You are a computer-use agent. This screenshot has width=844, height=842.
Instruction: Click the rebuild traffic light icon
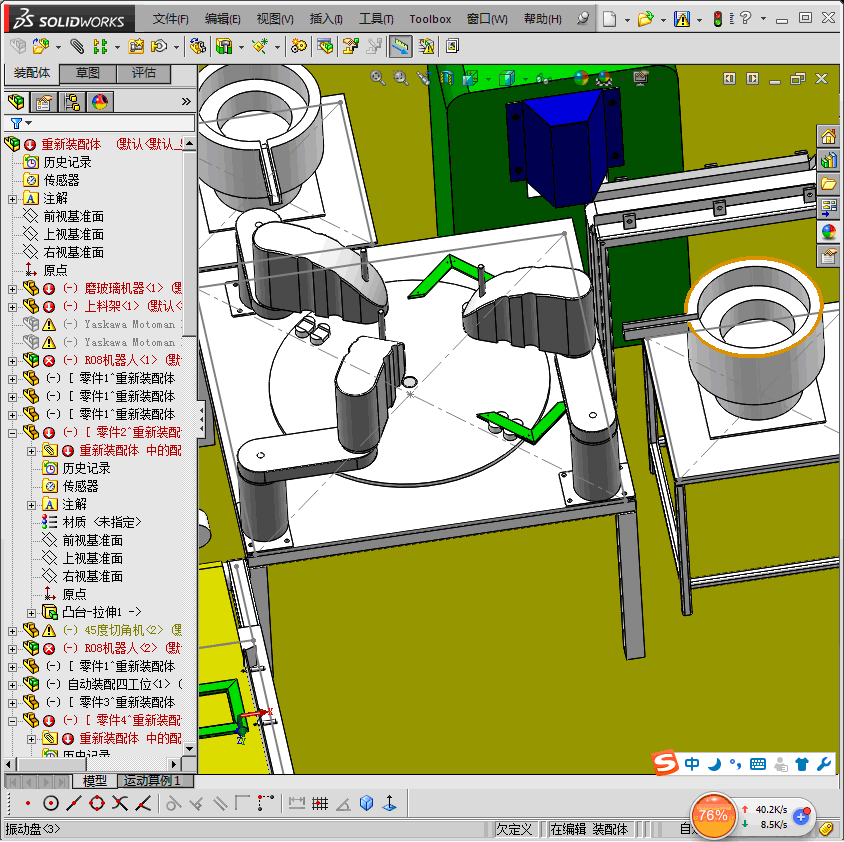718,19
